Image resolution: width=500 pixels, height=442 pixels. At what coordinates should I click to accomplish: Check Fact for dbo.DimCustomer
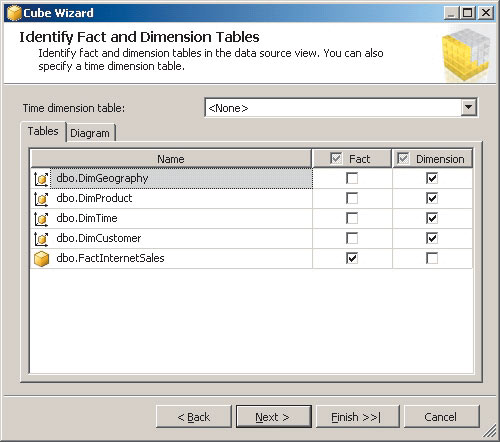(x=352, y=238)
